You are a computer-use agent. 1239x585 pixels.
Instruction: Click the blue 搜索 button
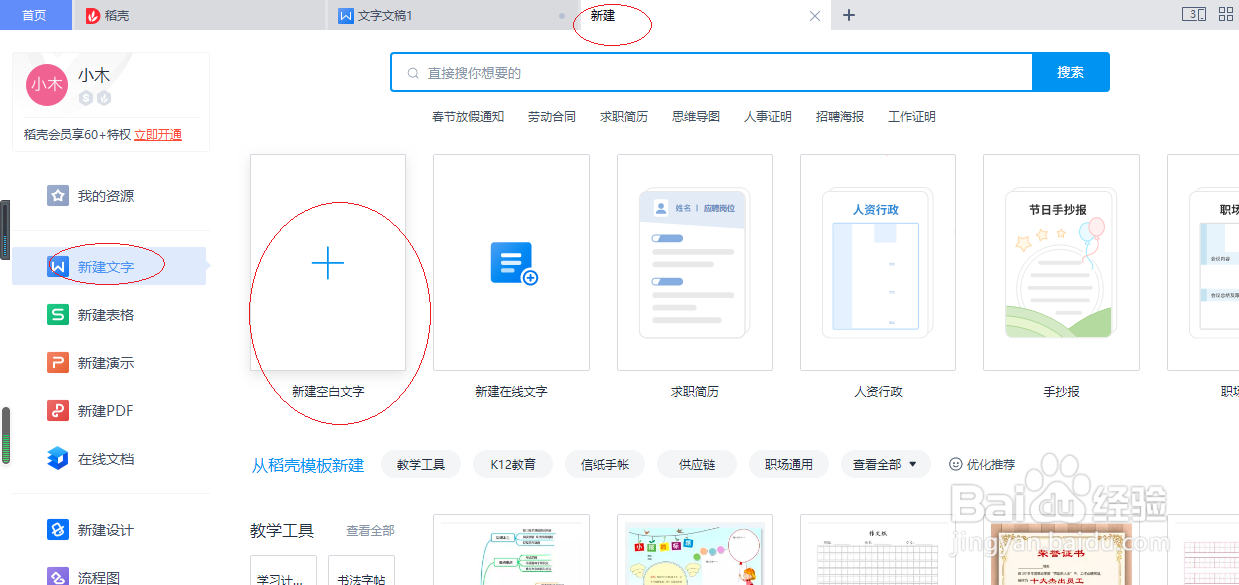1070,72
